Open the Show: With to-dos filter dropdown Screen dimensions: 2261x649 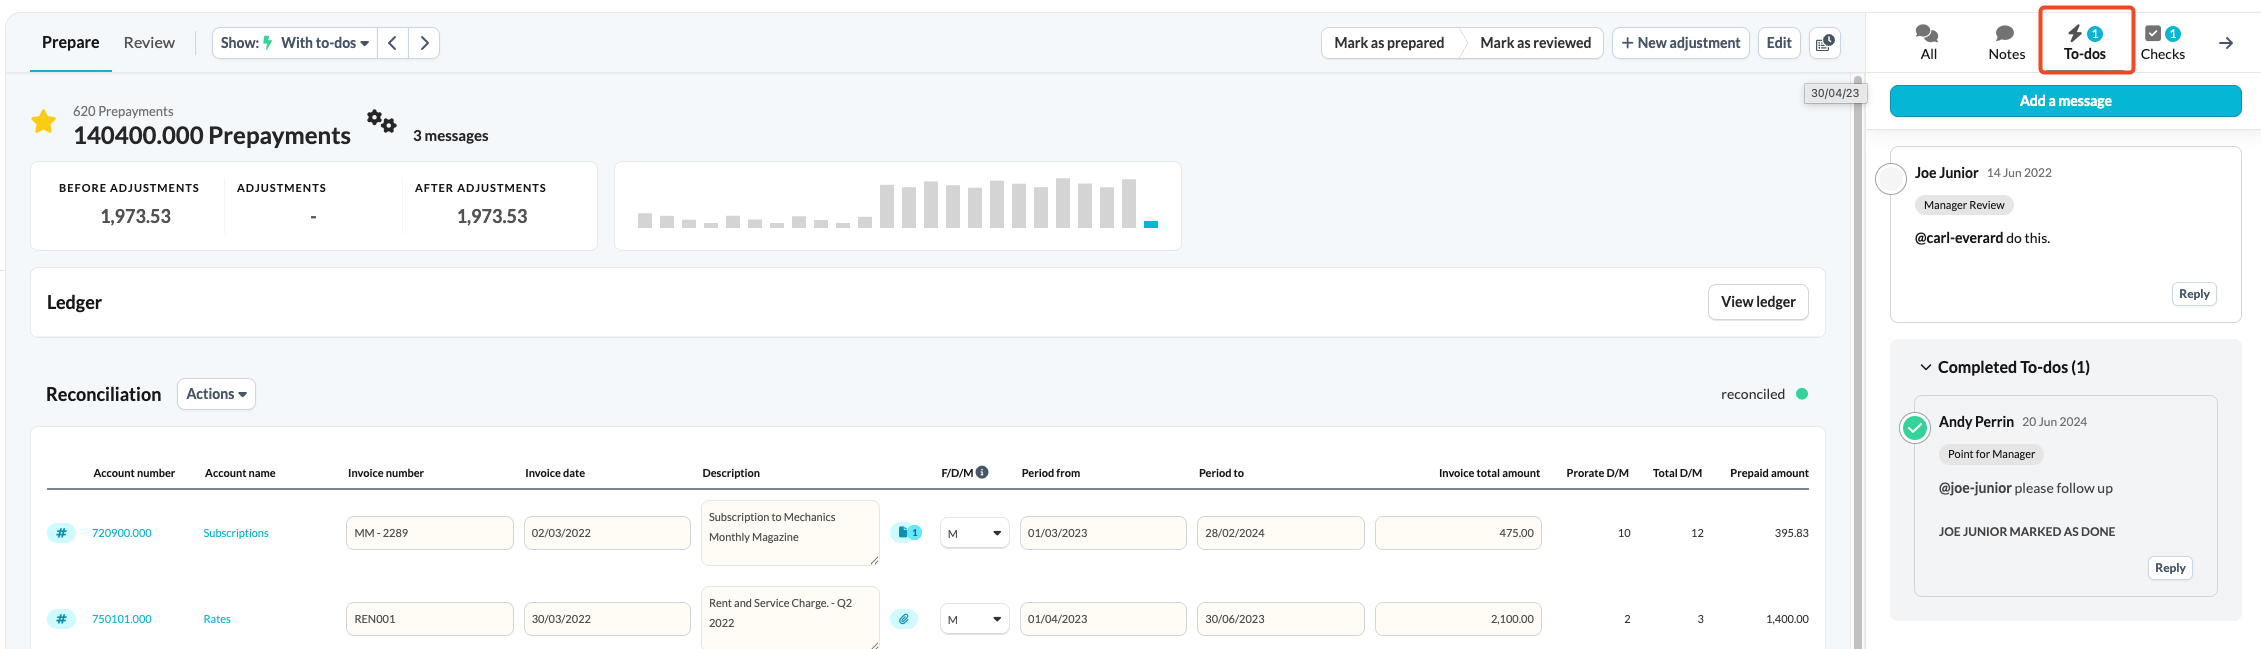click(295, 43)
